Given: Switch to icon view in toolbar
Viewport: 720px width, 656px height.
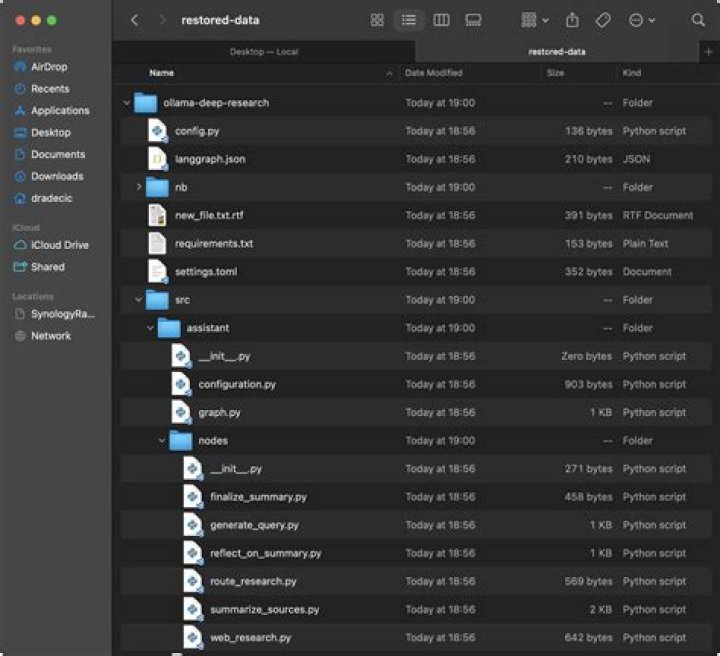Looking at the screenshot, I should pos(377,20).
